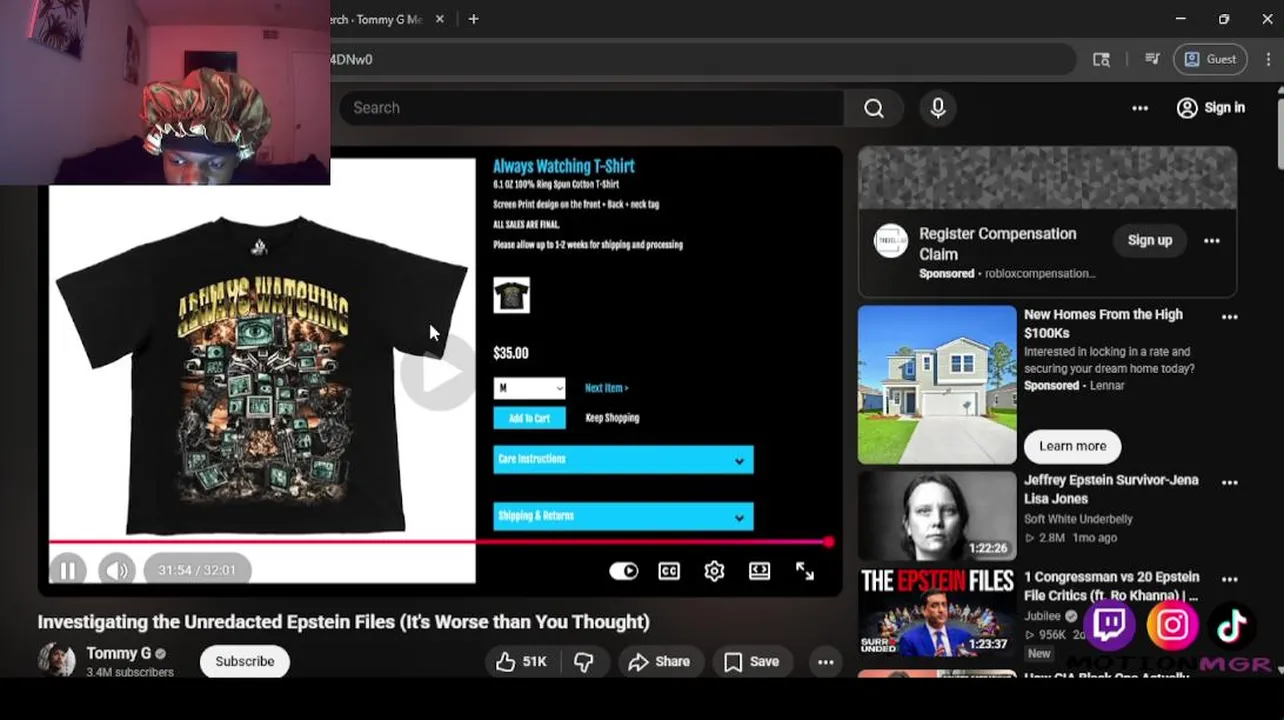Click the Chrome toolbar icon left of media controls

tap(1101, 59)
